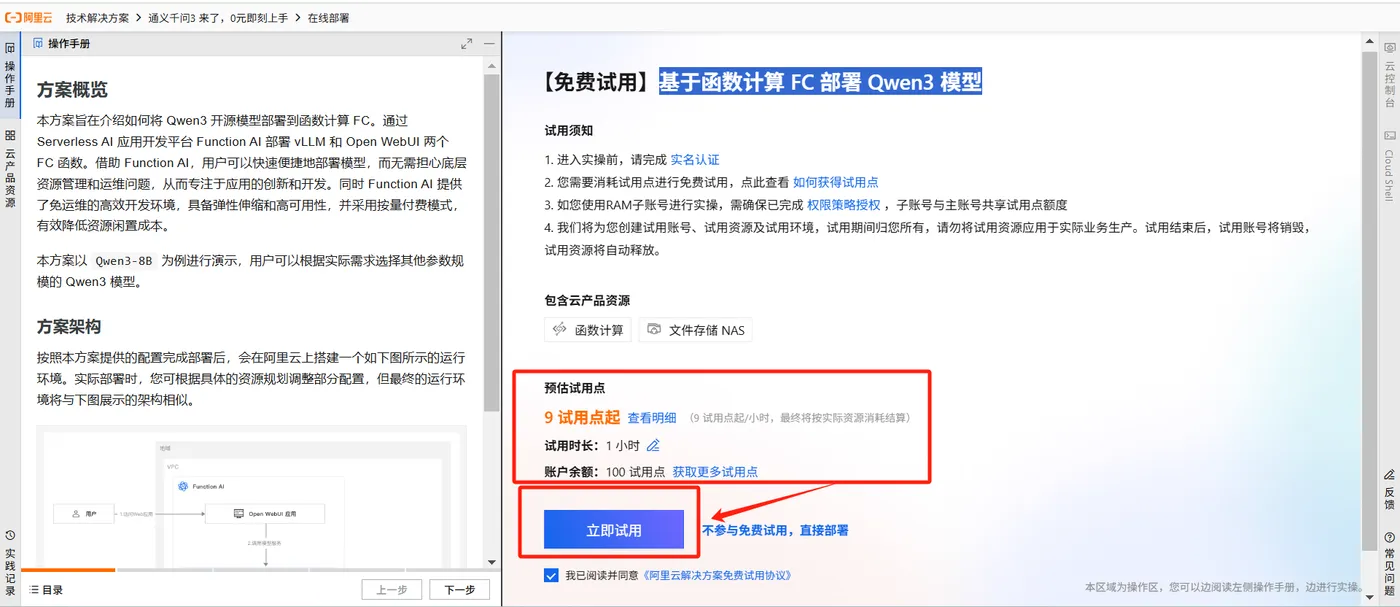Open the 实践记录 sidebar tab
This screenshot has width=1400, height=607.
[10, 564]
